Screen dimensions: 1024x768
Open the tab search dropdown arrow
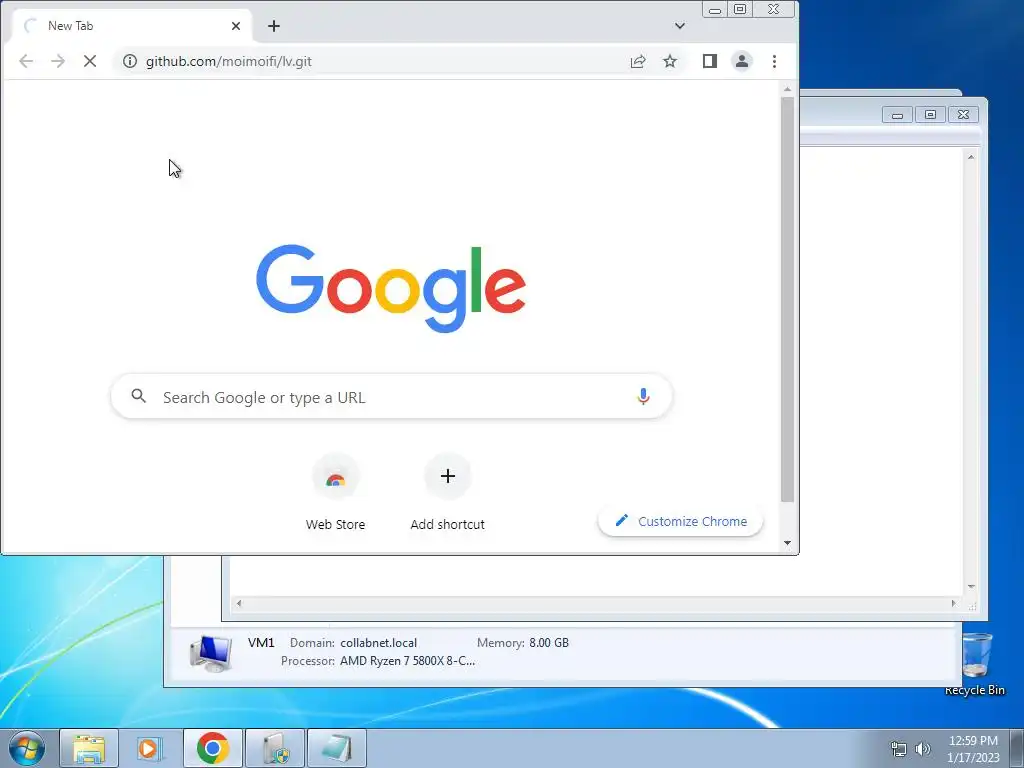pos(680,26)
